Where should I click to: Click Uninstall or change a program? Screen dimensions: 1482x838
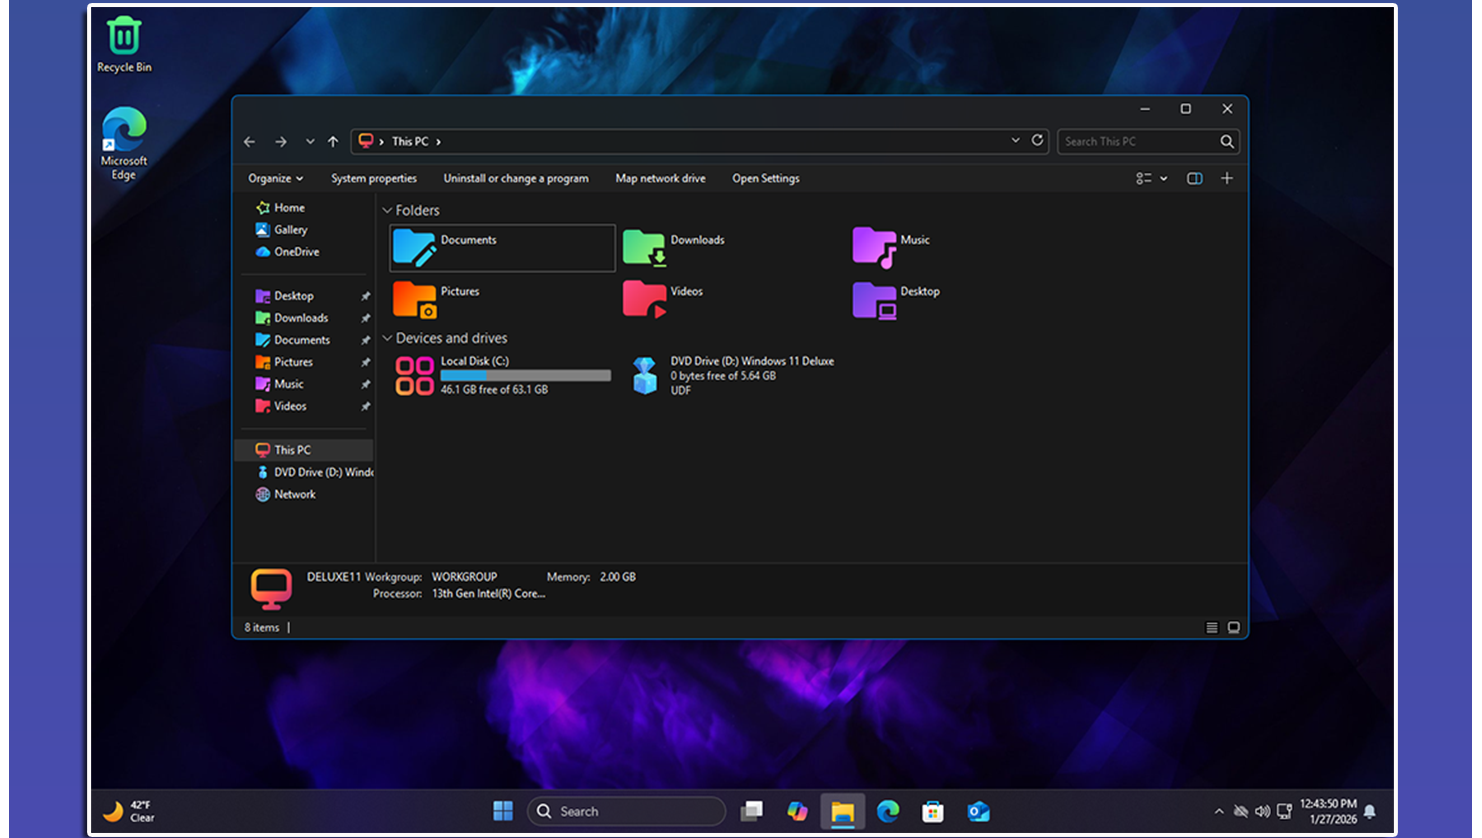click(516, 179)
